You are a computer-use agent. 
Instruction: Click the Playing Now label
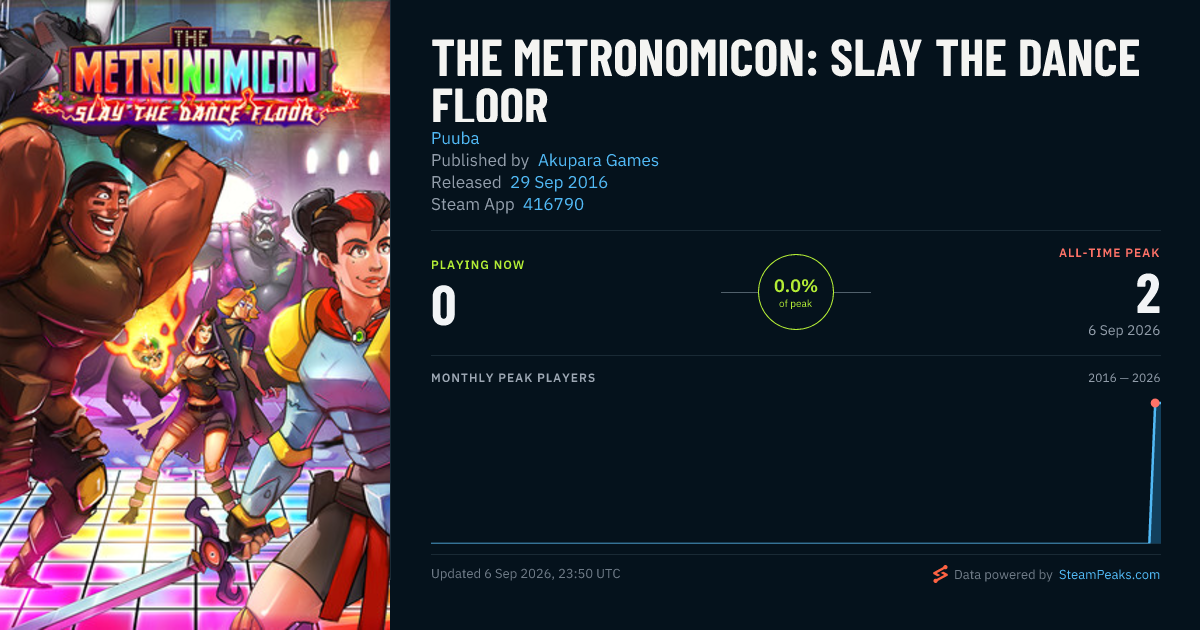tap(478, 265)
